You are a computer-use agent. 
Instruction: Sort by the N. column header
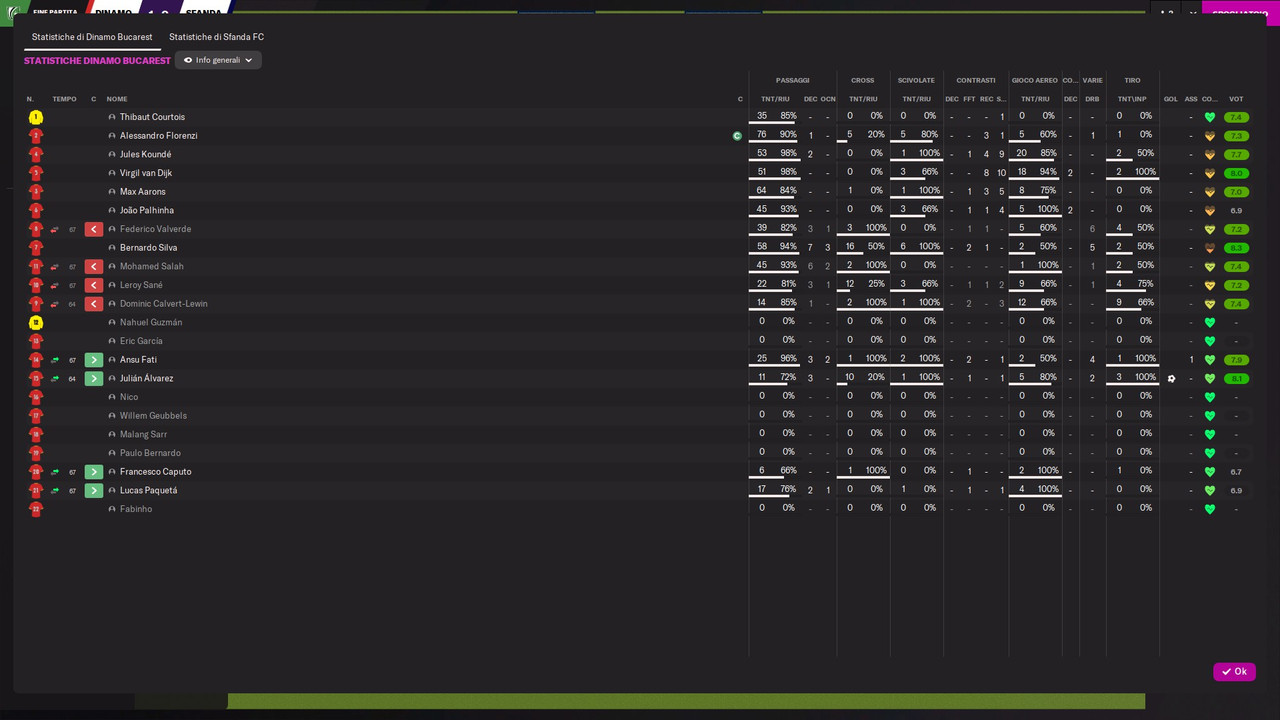pyautogui.click(x=30, y=99)
